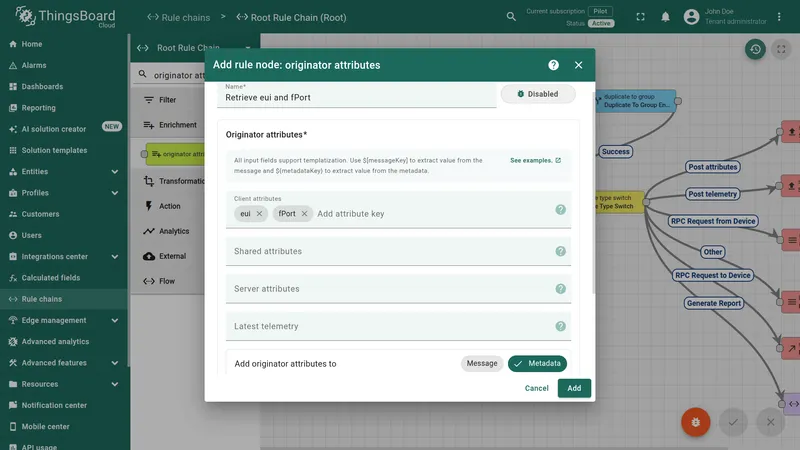Open Users in sidebar
Viewport: 800px width, 450px height.
64,235
